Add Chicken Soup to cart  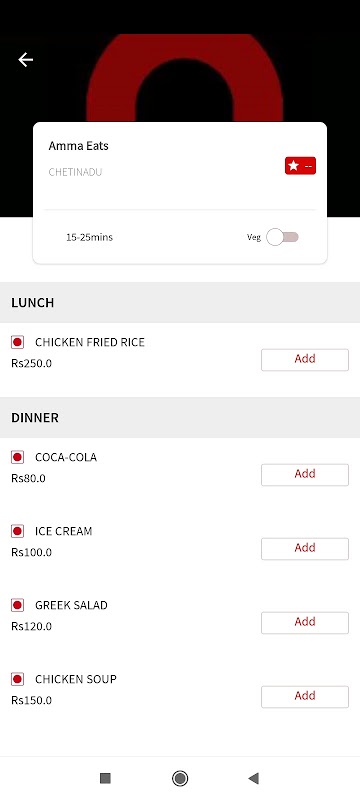point(305,697)
